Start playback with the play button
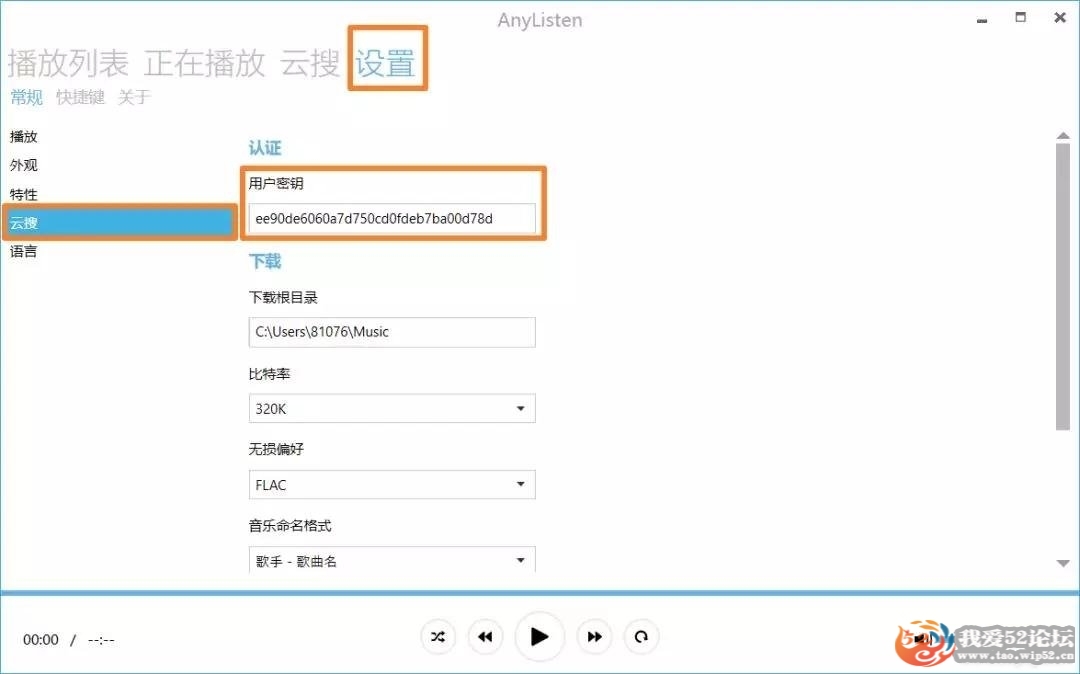Image resolution: width=1080 pixels, height=674 pixels. 539,637
